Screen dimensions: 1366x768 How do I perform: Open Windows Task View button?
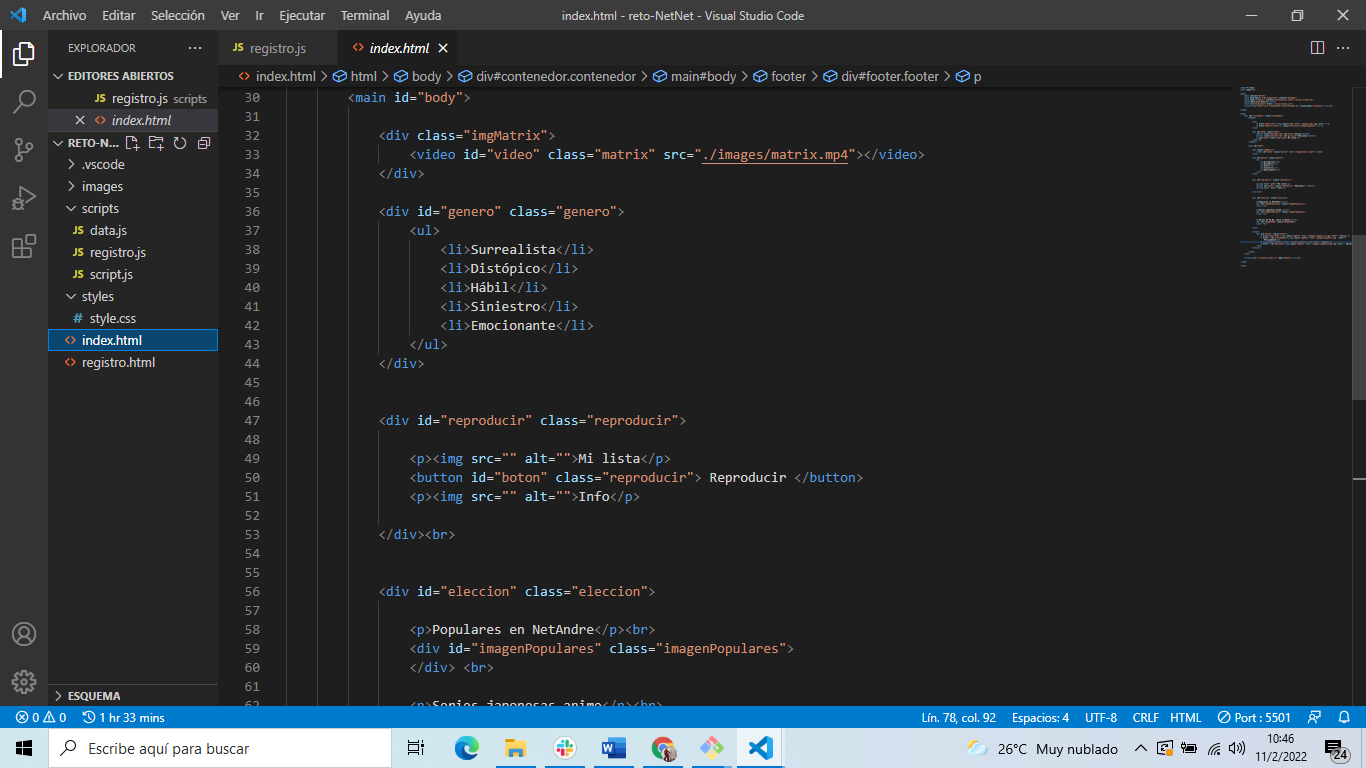416,748
